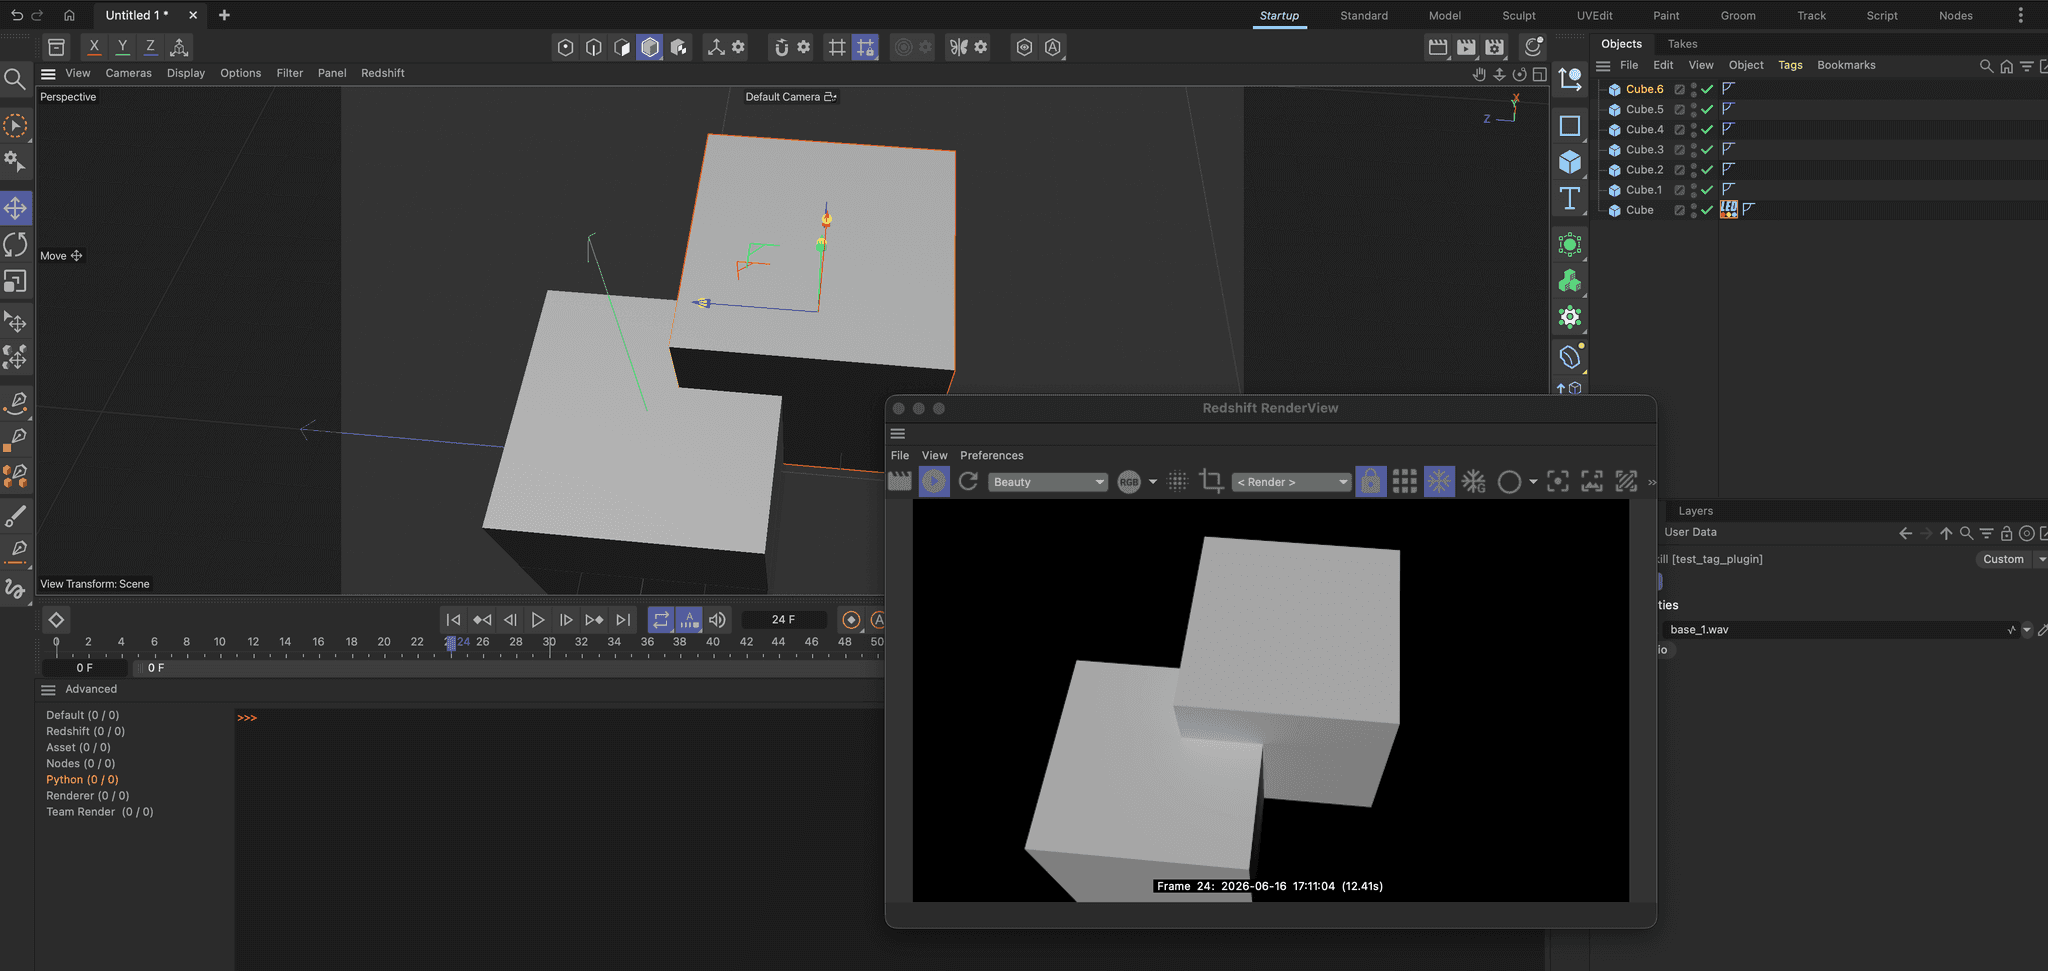Viewport: 2048px width, 971px height.
Task: Open the vertical dots layout menu
Action: tap(2020, 15)
